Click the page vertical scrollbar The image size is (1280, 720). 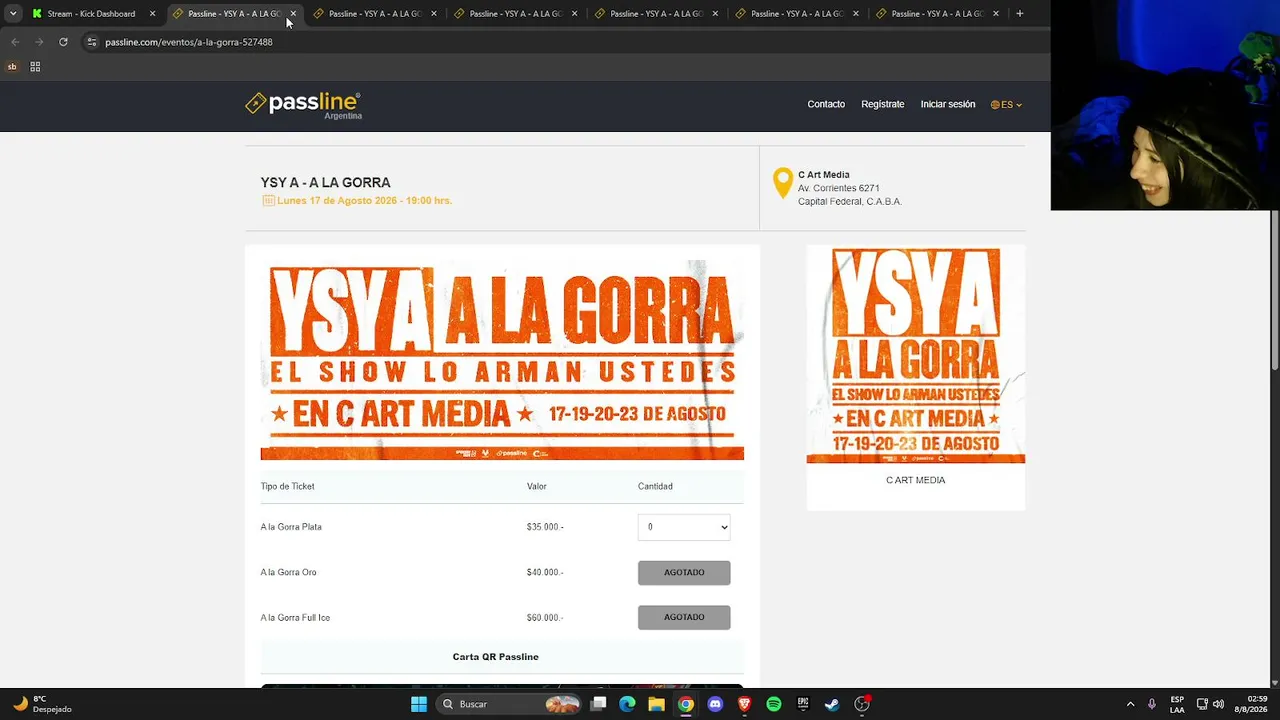(1274, 290)
